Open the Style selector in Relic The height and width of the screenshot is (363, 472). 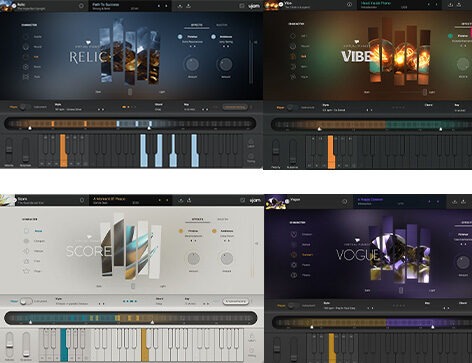tap(79, 107)
